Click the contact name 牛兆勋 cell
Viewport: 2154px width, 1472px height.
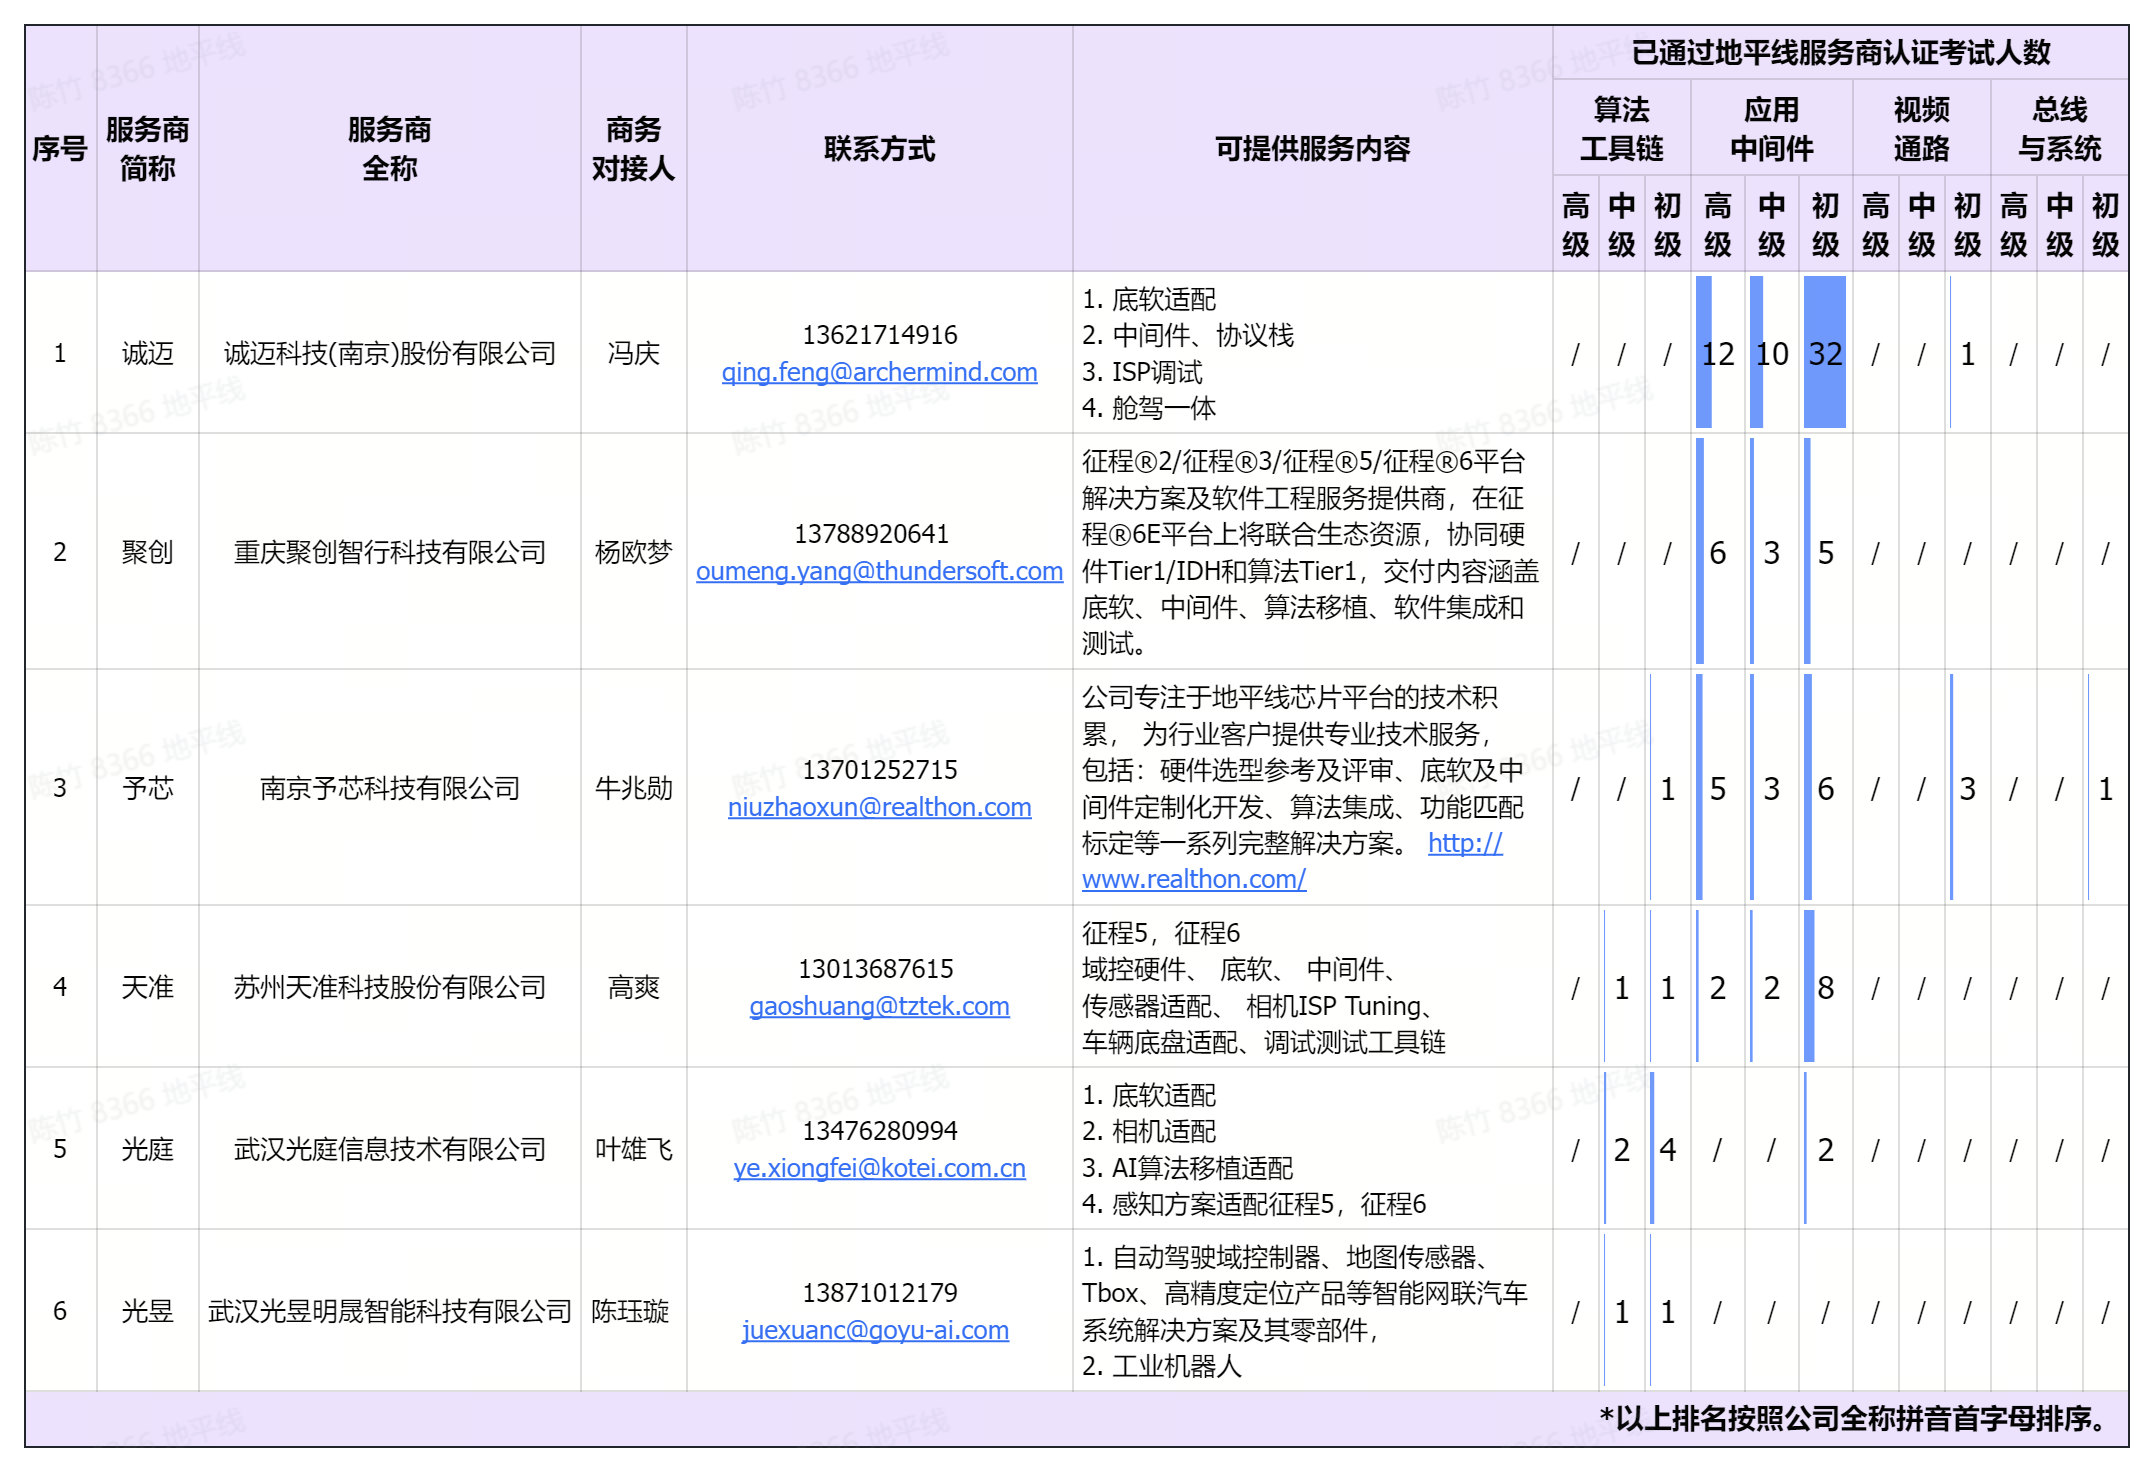[633, 788]
